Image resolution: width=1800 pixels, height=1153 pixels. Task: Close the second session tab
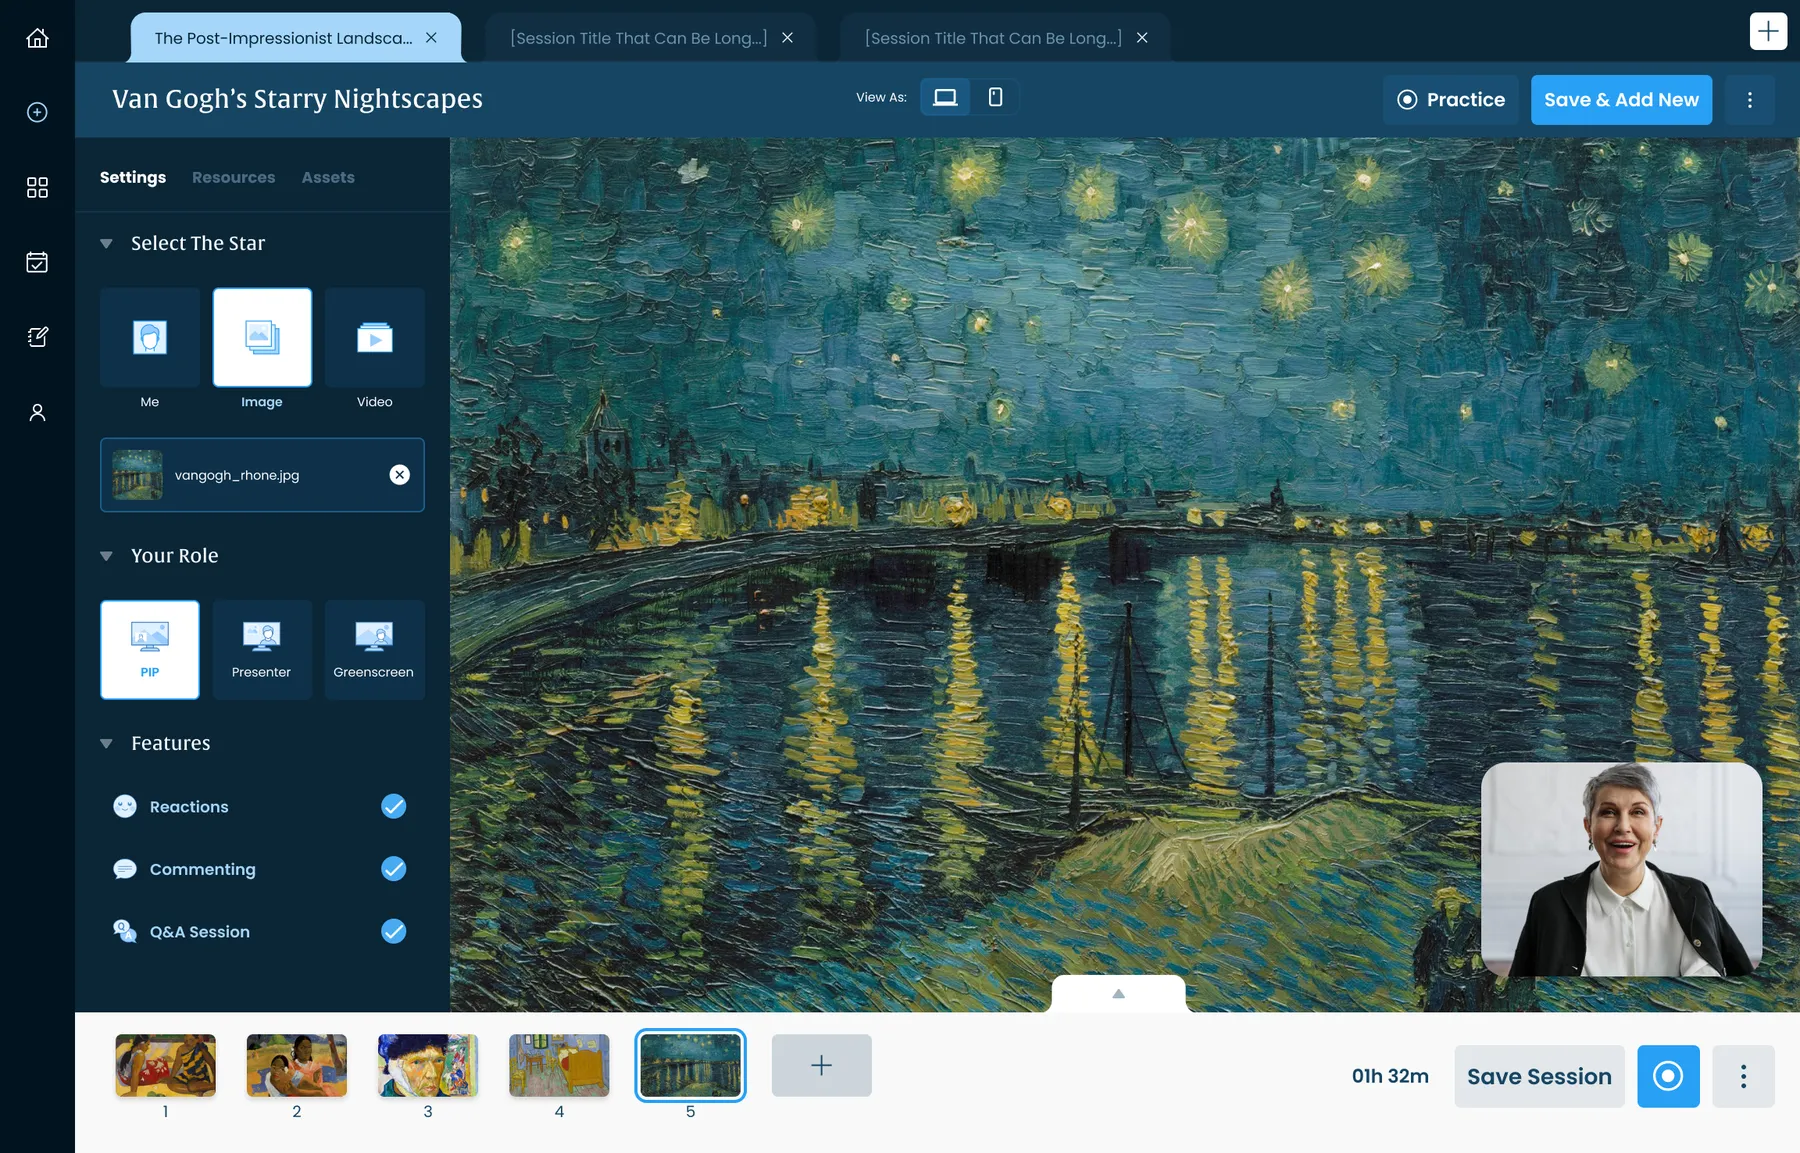787,38
